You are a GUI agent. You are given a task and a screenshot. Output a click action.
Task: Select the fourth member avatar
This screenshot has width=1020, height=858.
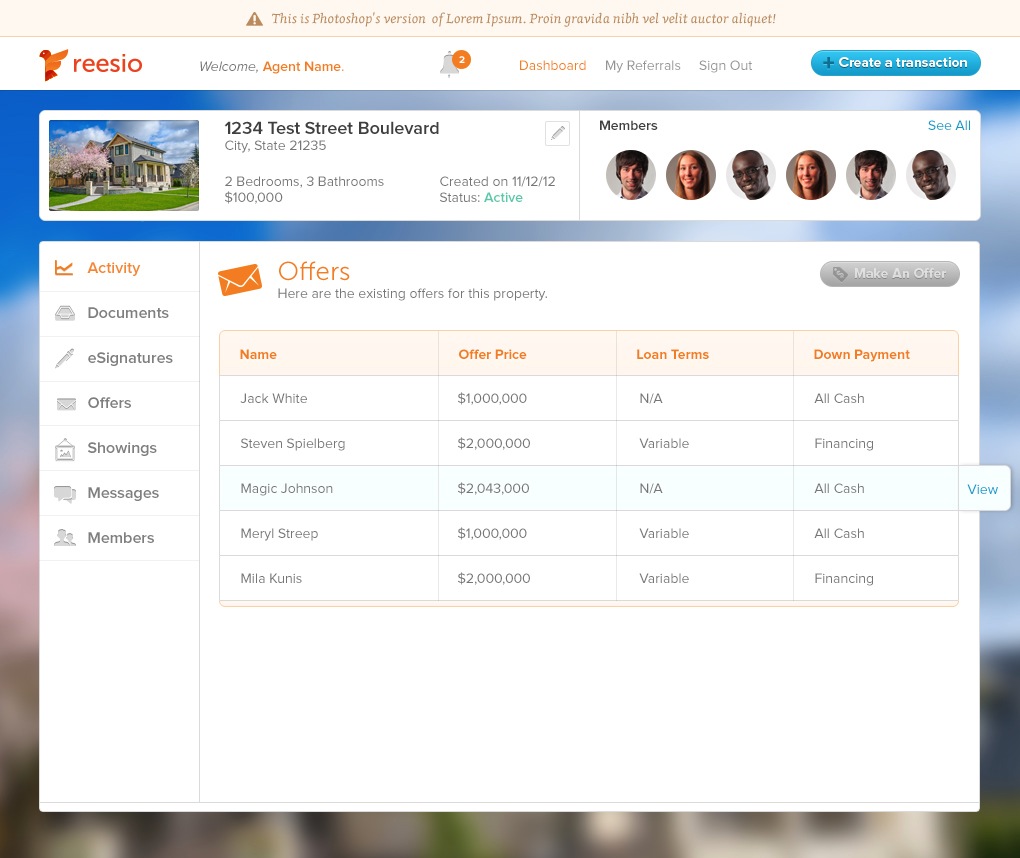point(811,174)
